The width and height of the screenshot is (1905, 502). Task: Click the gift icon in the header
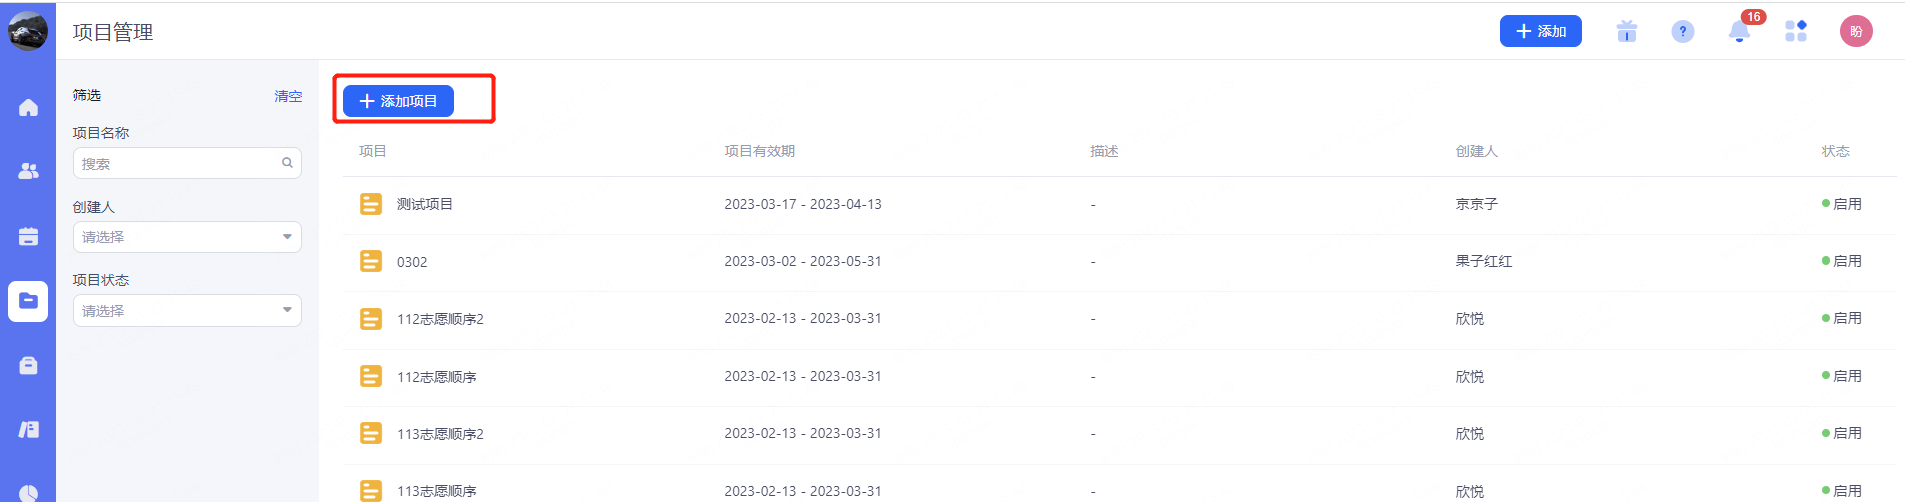pos(1627,32)
